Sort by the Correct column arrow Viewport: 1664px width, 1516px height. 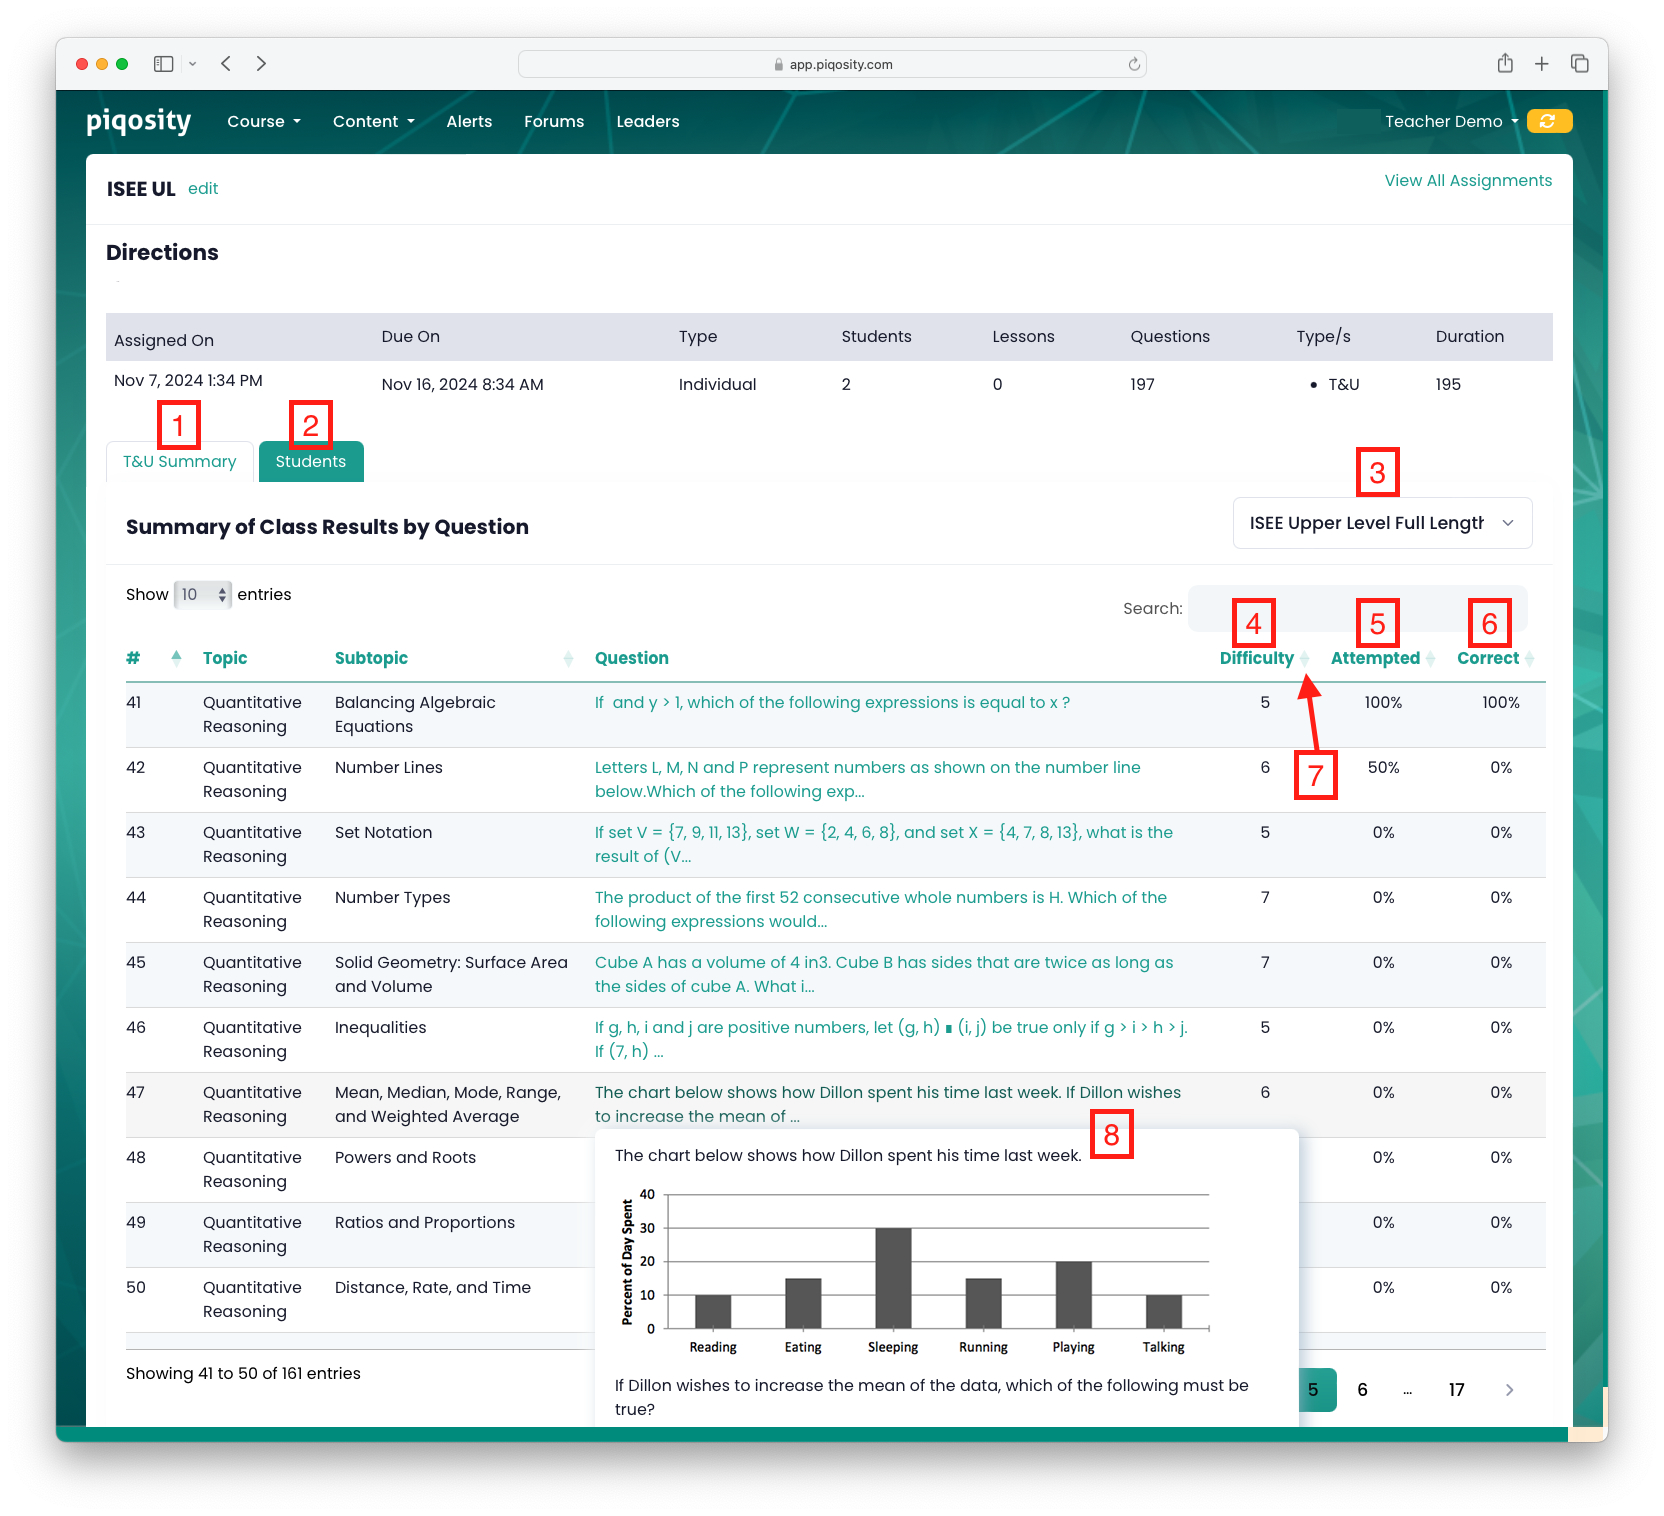point(1529,658)
